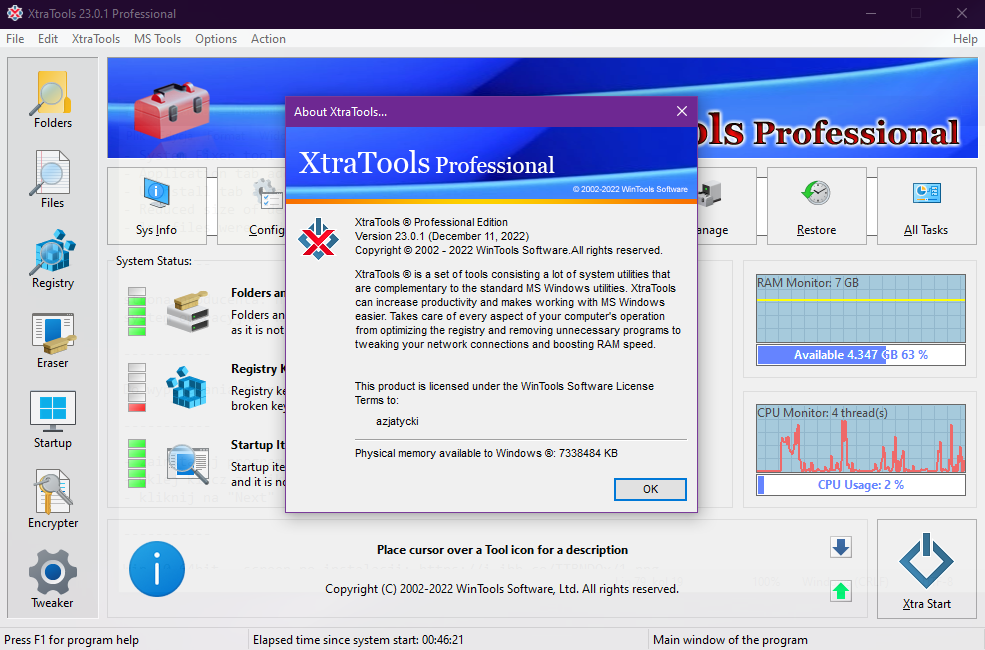Click 'Main window of the program' status text

click(730, 640)
